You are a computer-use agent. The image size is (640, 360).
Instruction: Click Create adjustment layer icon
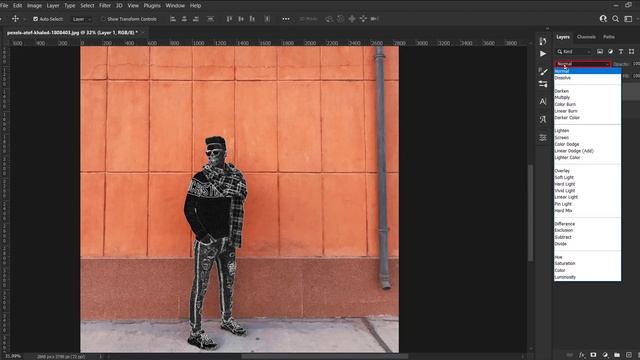(x=605, y=355)
